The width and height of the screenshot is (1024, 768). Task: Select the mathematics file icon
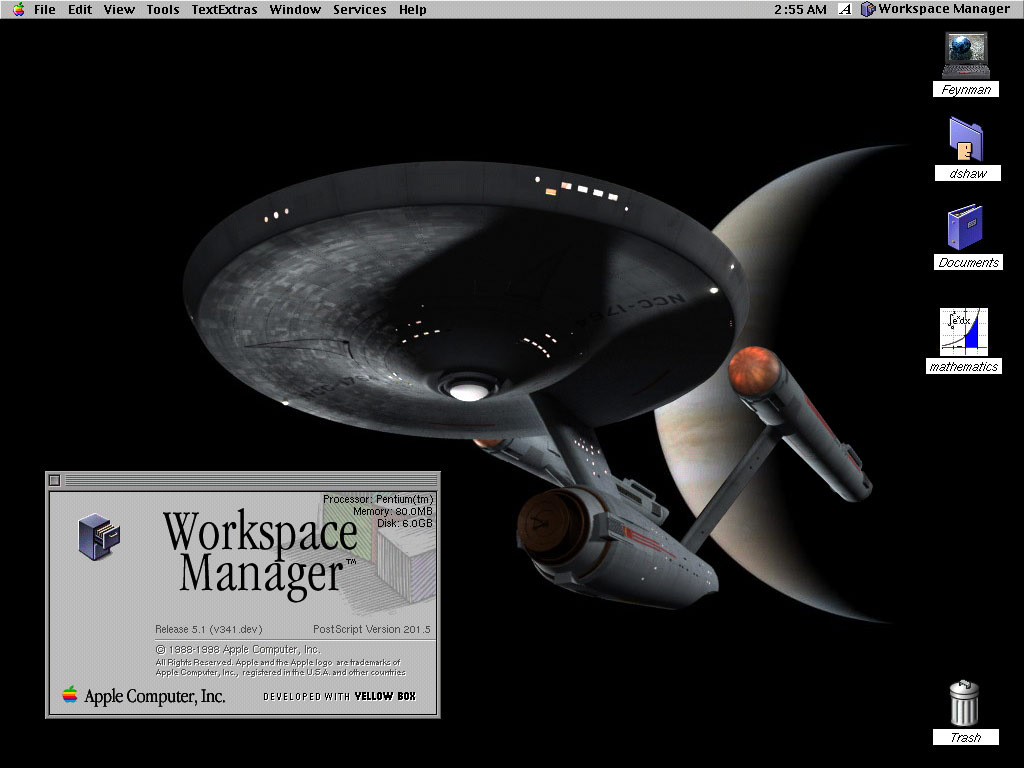tap(964, 332)
